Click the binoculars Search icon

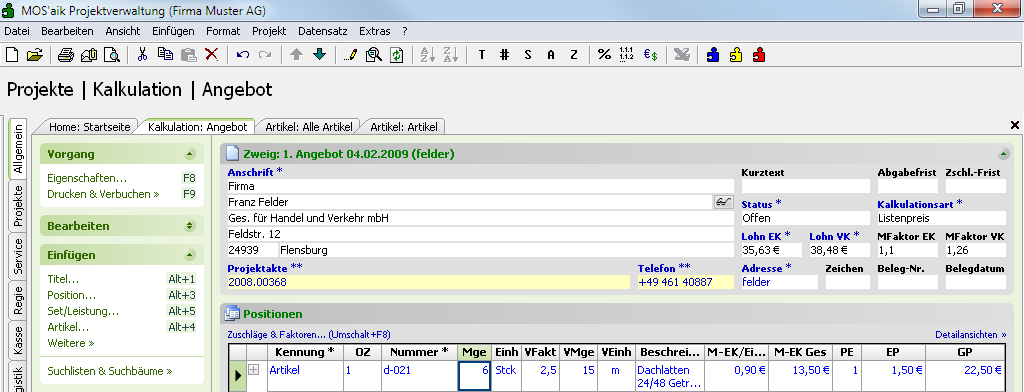374,55
